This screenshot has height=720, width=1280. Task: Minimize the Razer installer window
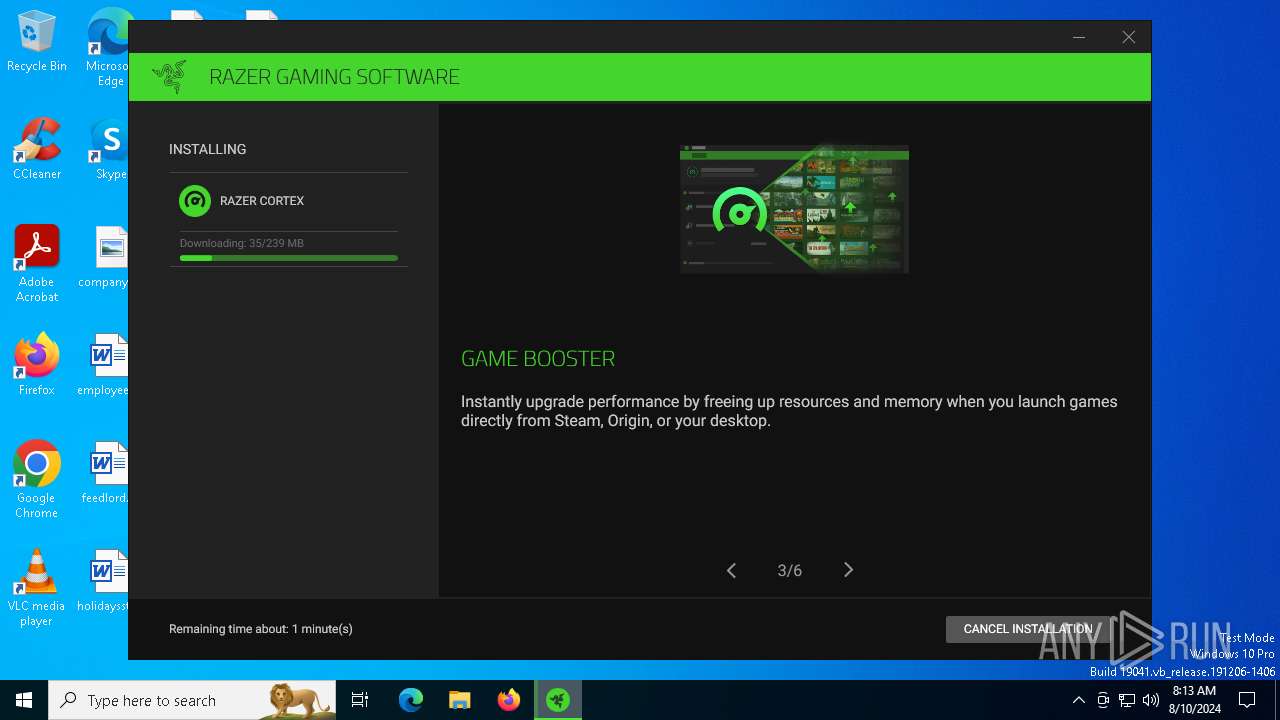point(1079,37)
